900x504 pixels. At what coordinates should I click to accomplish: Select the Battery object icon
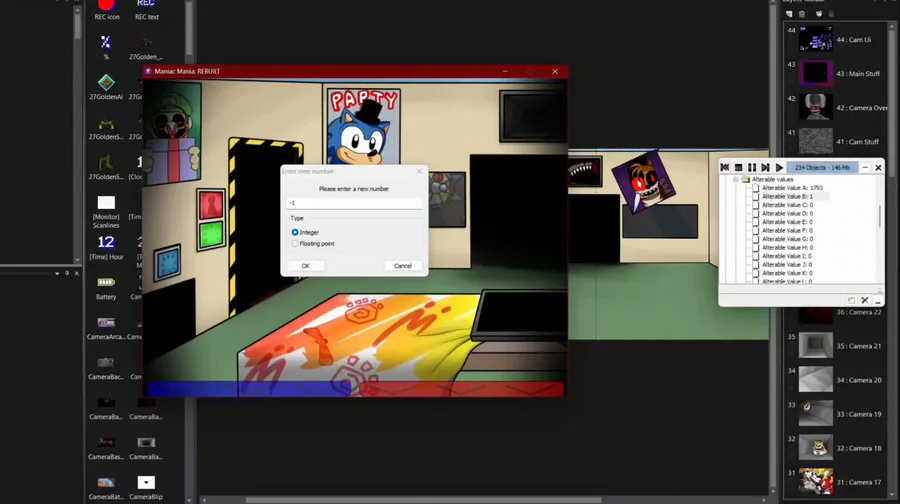click(106, 282)
